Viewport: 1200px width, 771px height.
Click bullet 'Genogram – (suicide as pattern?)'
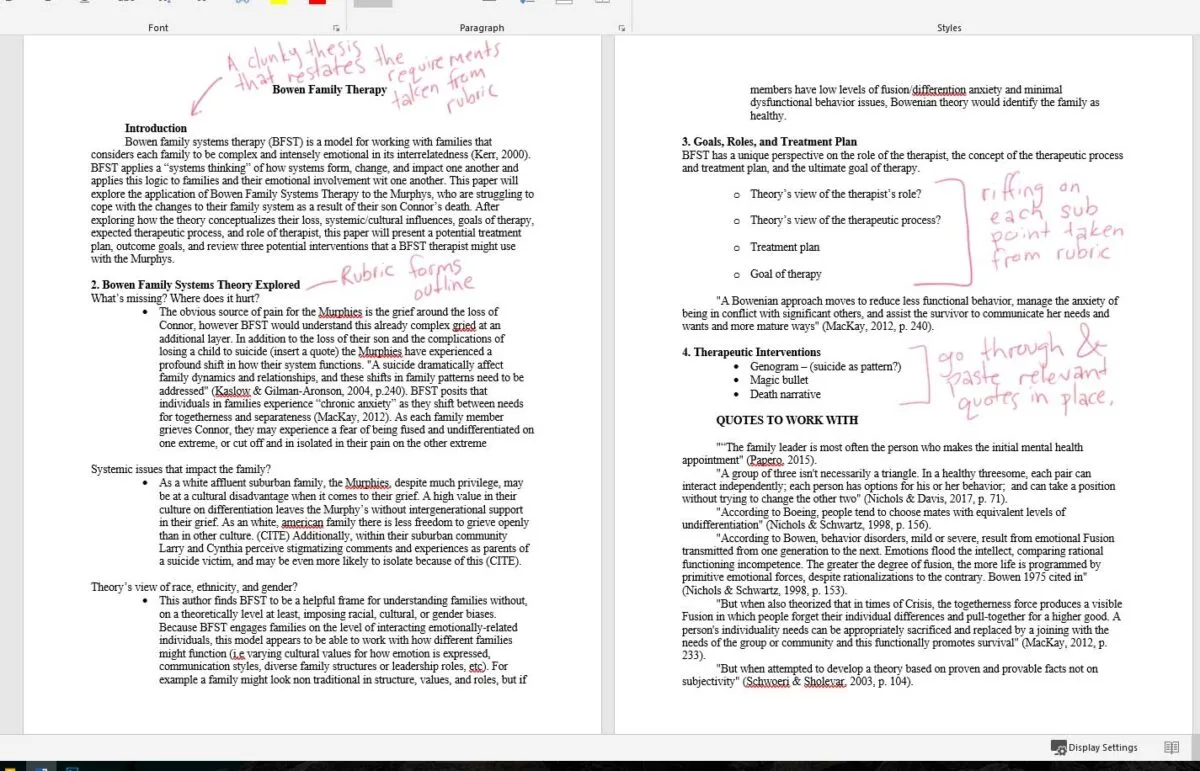click(x=825, y=367)
